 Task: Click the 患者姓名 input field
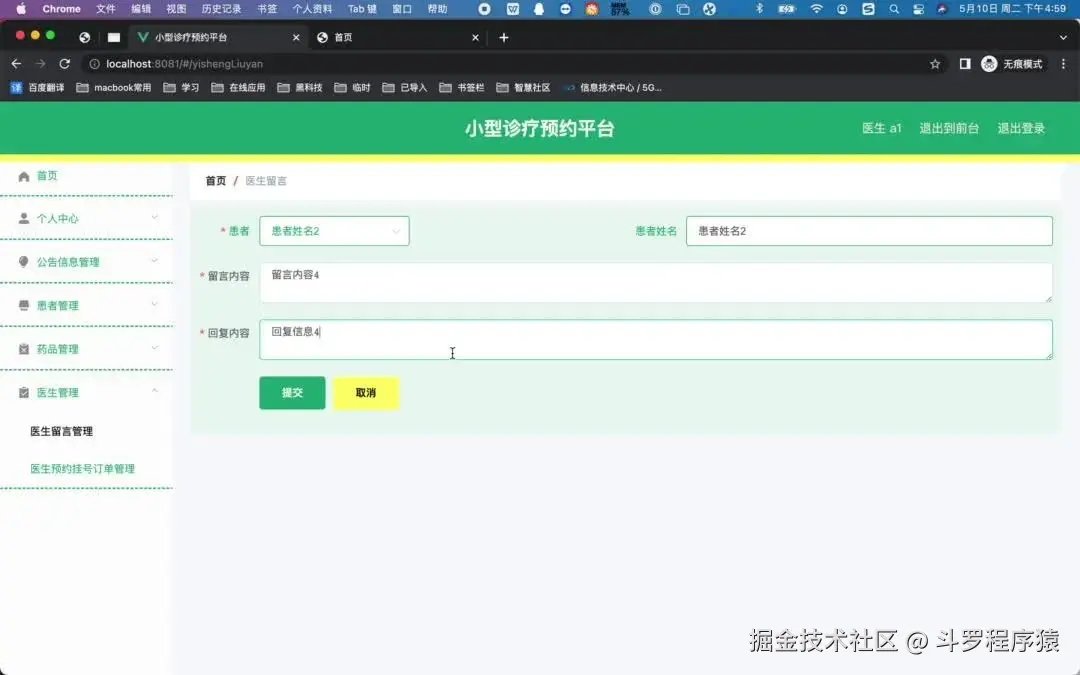869,231
